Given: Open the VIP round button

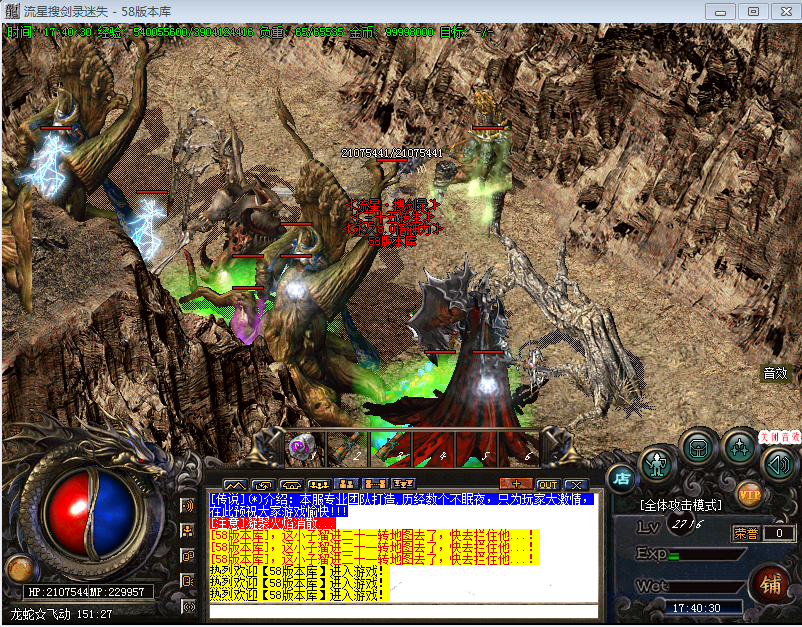Looking at the screenshot, I should coord(749,495).
